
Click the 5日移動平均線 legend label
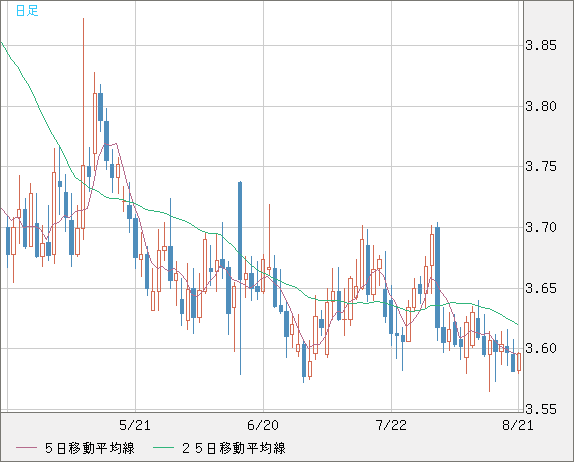tap(90, 448)
